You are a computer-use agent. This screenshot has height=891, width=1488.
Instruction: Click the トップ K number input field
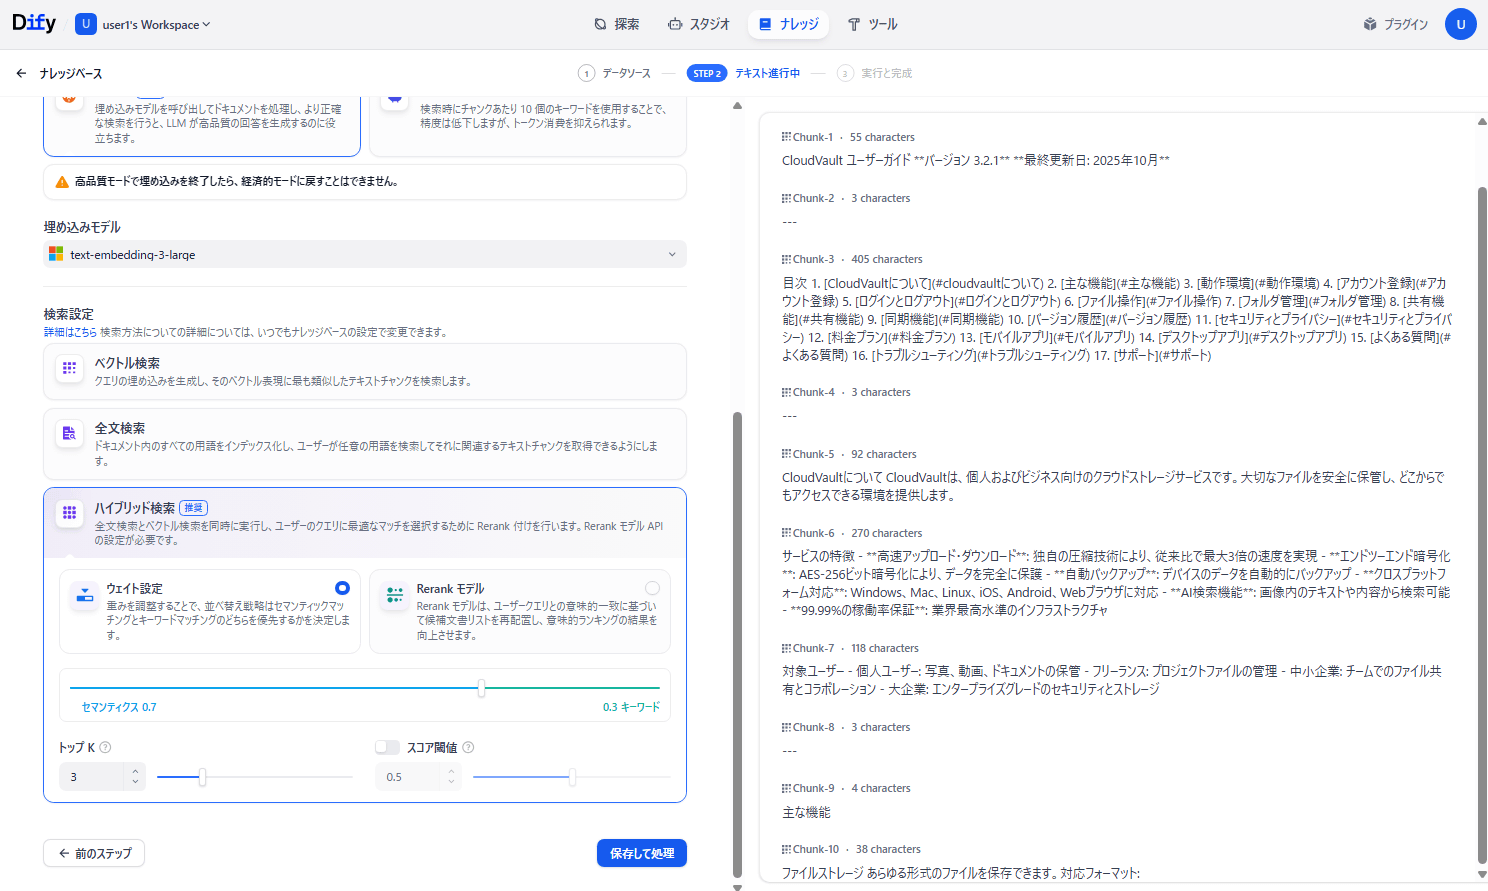tap(93, 777)
